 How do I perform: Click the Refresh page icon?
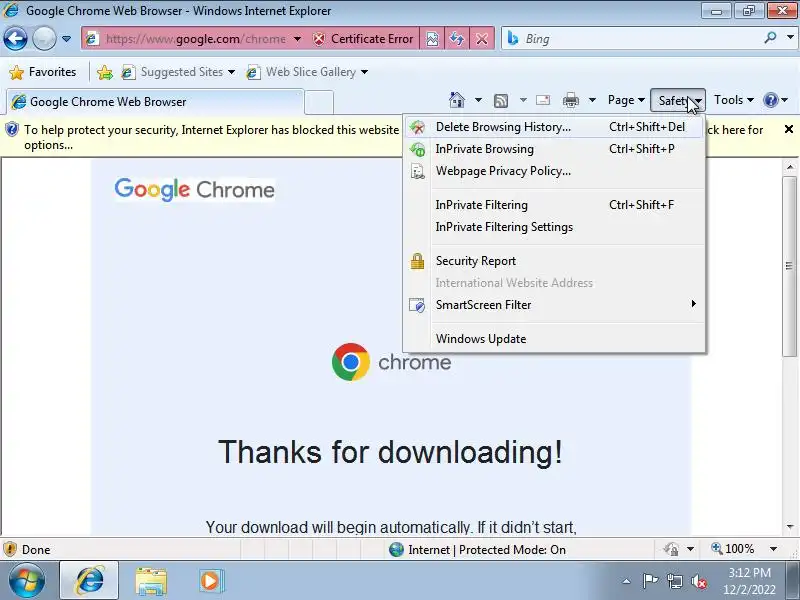(457, 39)
